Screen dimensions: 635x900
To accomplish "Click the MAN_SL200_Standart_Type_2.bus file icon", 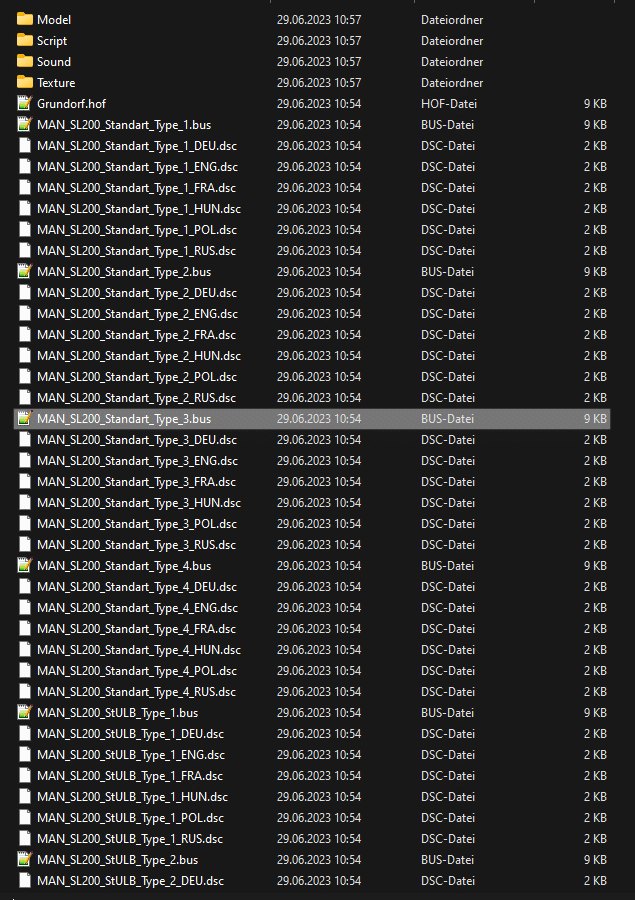I will (25, 271).
